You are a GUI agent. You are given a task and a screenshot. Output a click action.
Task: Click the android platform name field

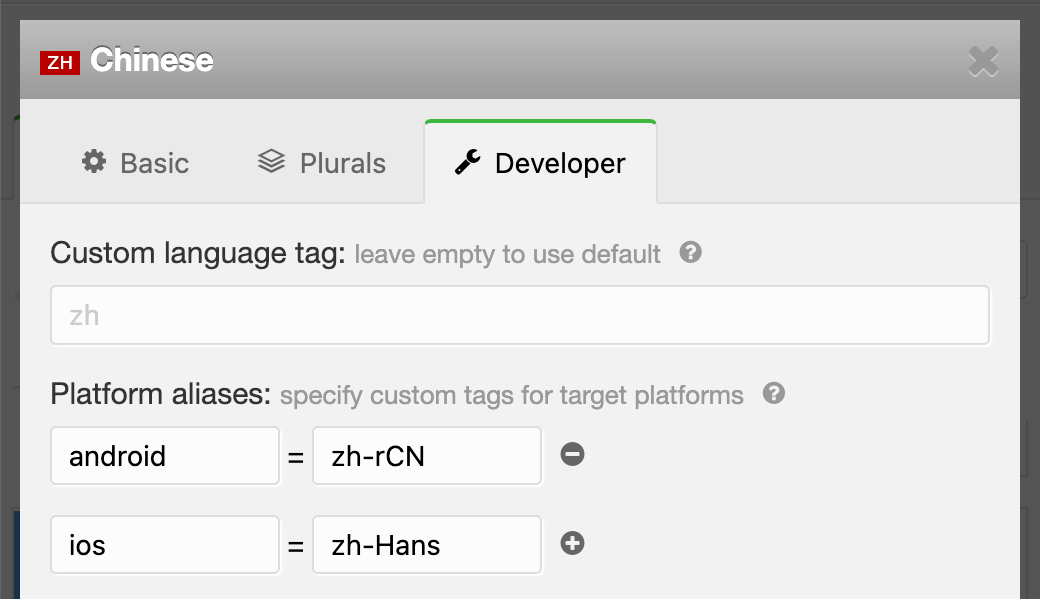165,456
